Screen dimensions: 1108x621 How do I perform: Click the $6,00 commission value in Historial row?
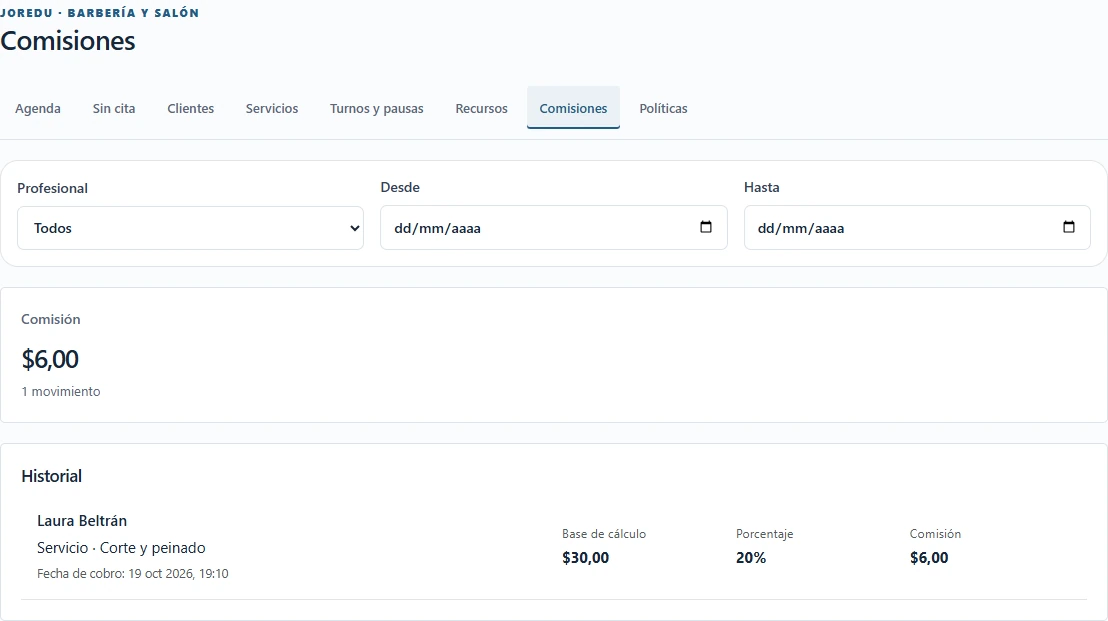point(929,557)
